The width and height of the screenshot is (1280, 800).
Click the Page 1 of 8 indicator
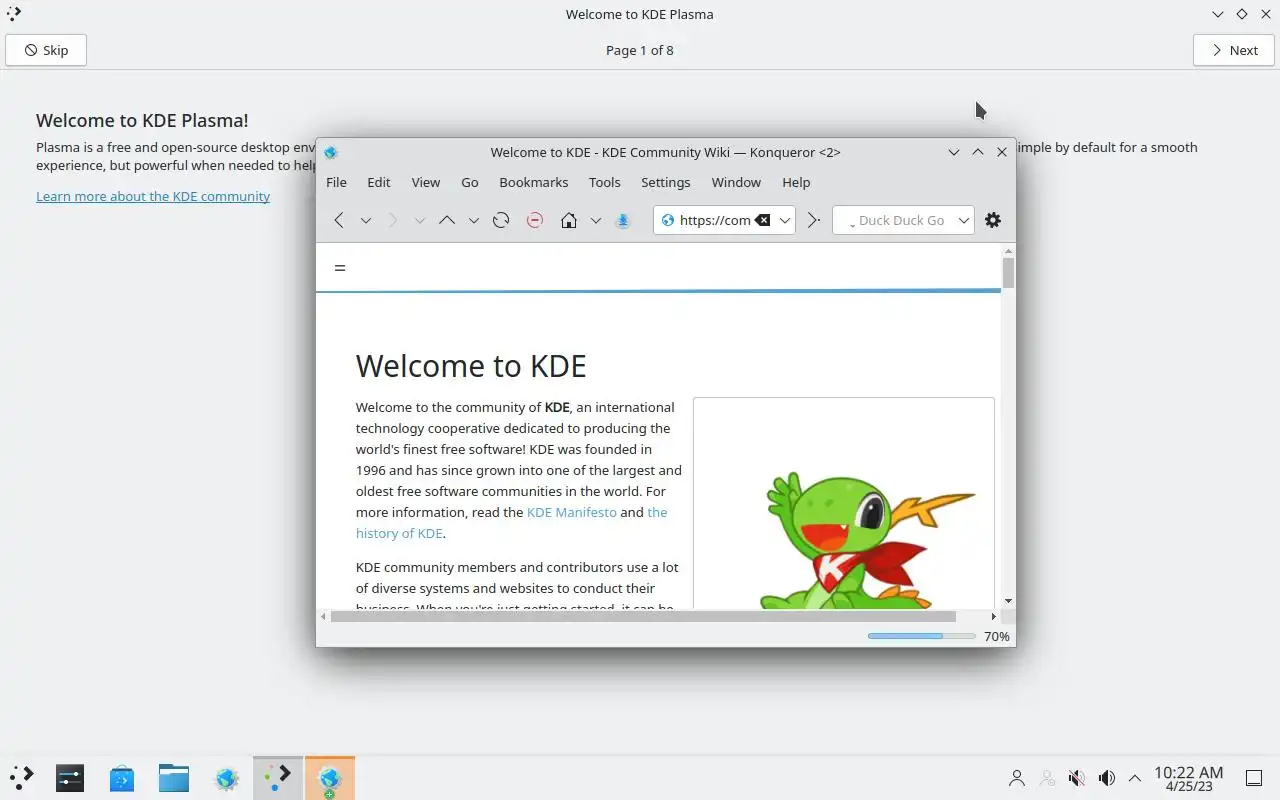[640, 50]
